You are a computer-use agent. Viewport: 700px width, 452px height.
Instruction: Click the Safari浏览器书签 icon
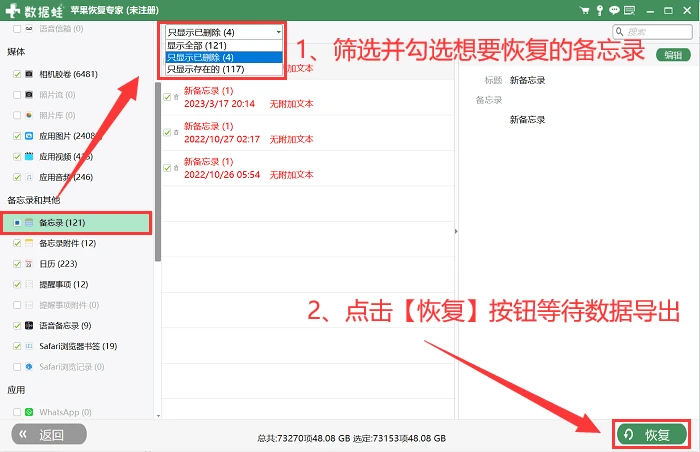pos(29,346)
